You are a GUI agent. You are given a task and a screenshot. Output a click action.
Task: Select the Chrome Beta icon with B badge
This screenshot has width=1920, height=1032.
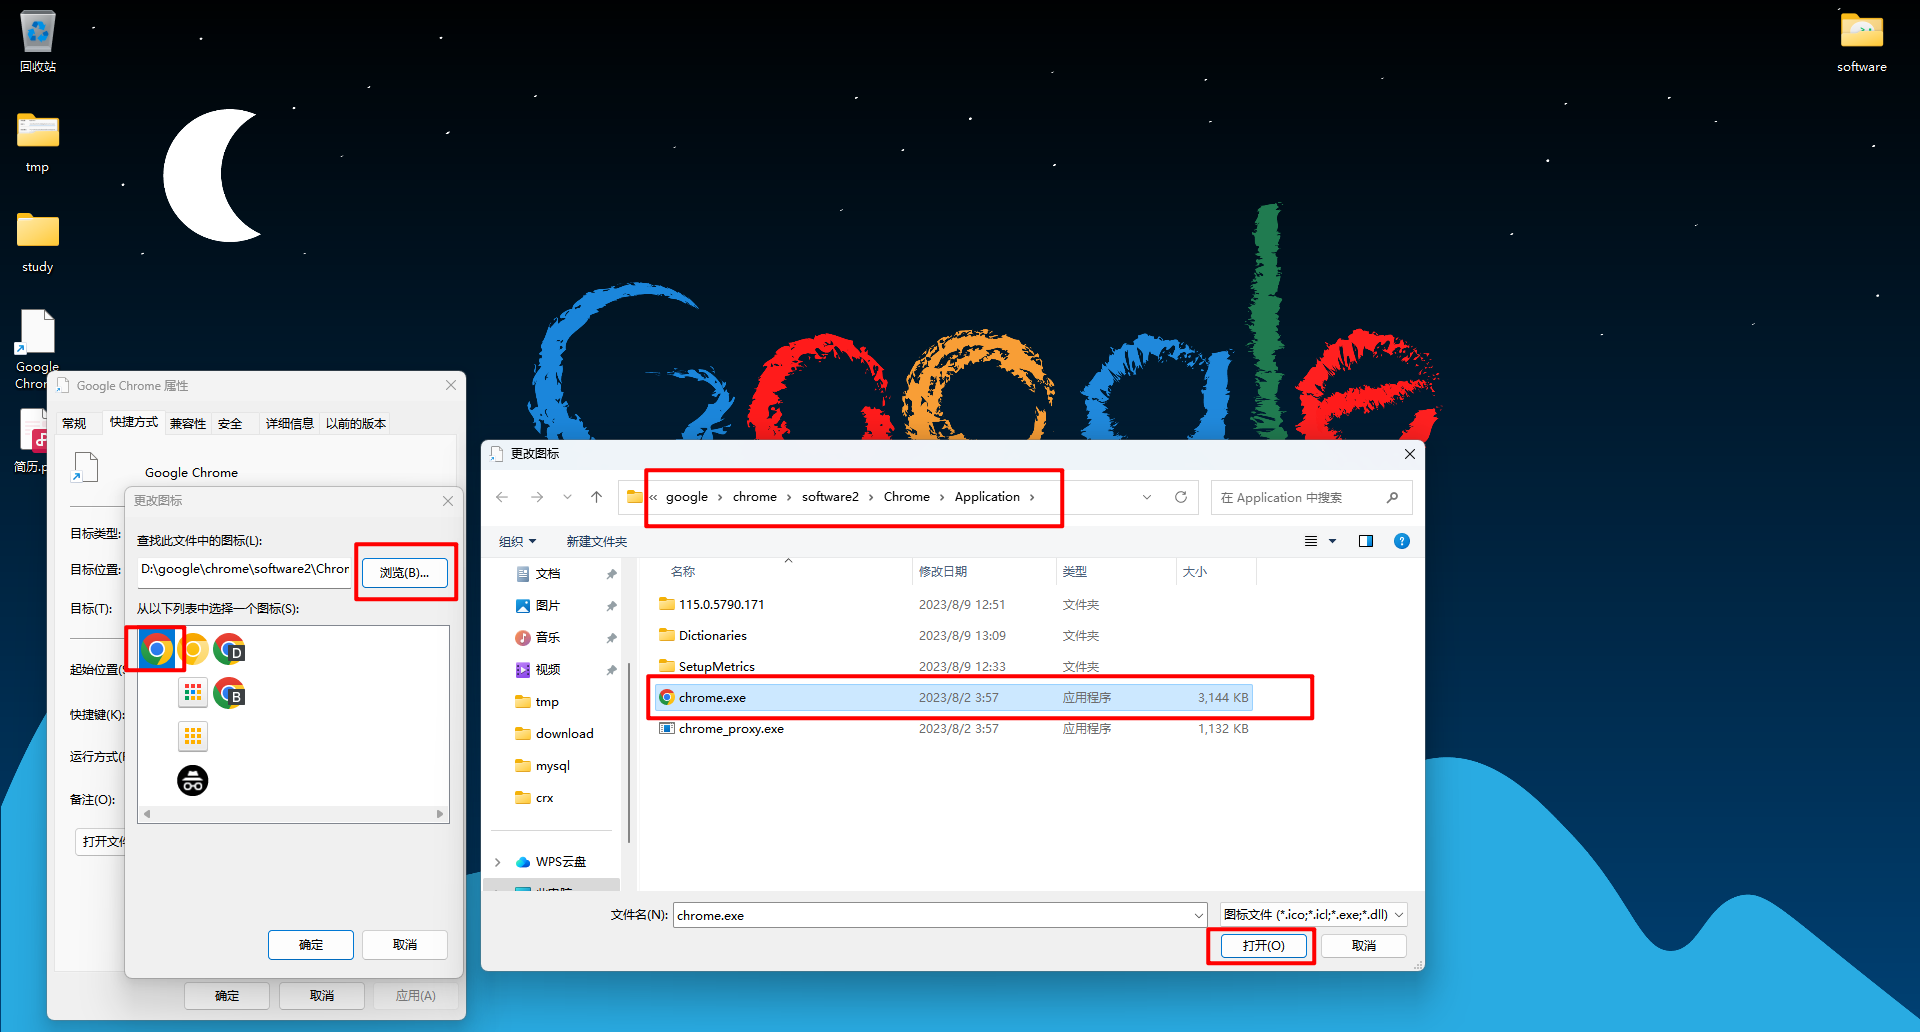(x=230, y=693)
